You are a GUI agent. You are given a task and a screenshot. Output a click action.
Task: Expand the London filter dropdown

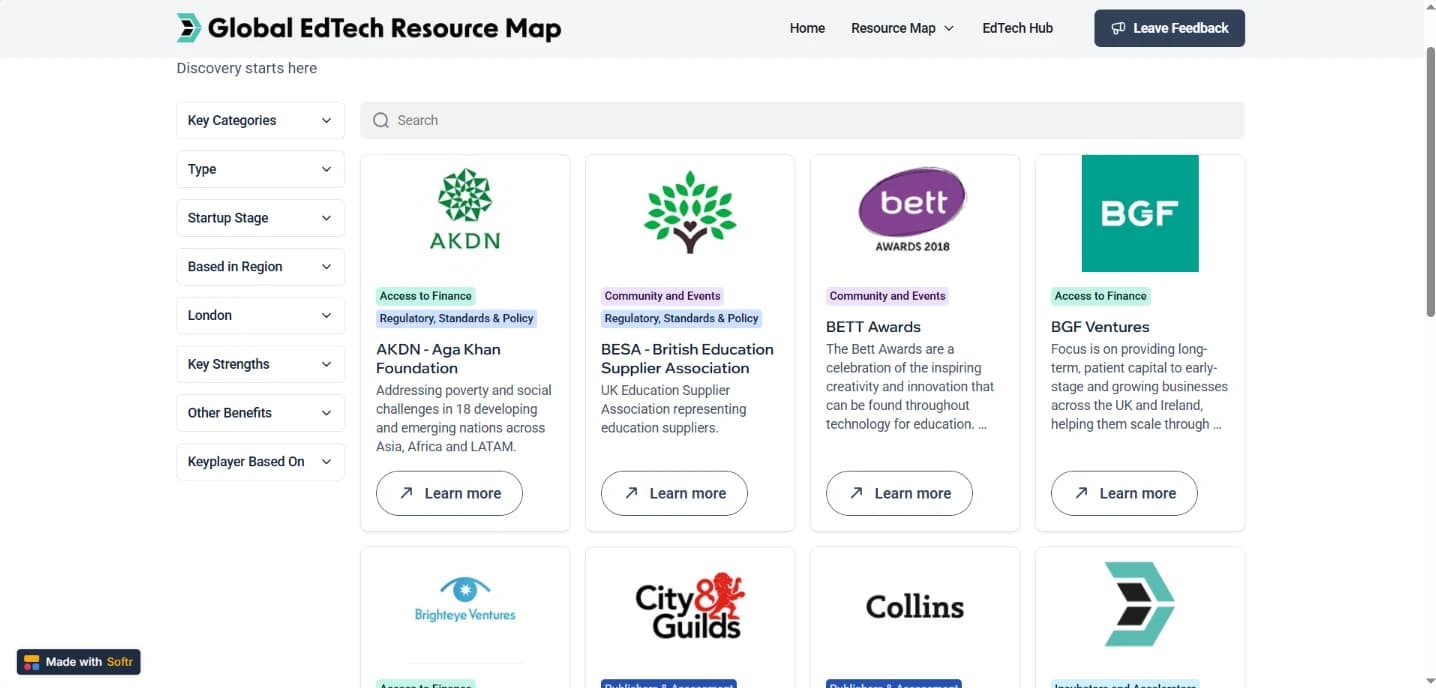(261, 315)
